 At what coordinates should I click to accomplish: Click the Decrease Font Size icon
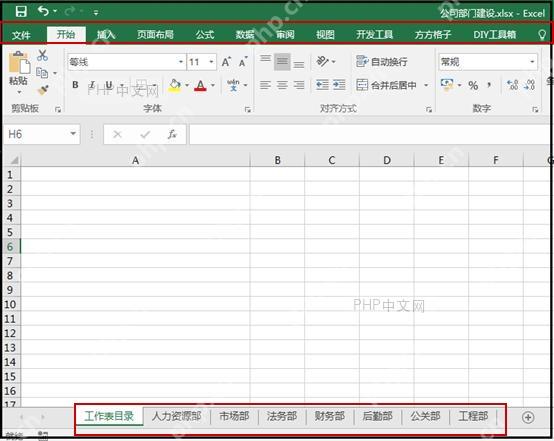(243, 62)
